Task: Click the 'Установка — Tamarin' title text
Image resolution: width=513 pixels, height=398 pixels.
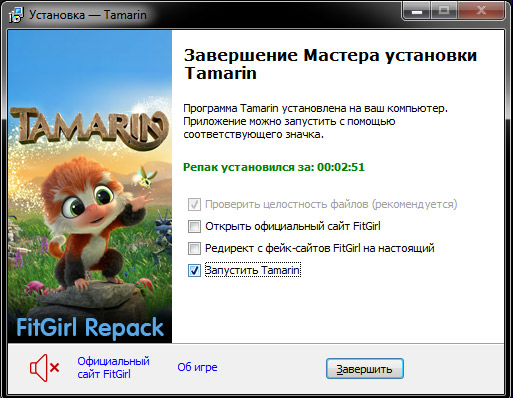Action: [88, 15]
